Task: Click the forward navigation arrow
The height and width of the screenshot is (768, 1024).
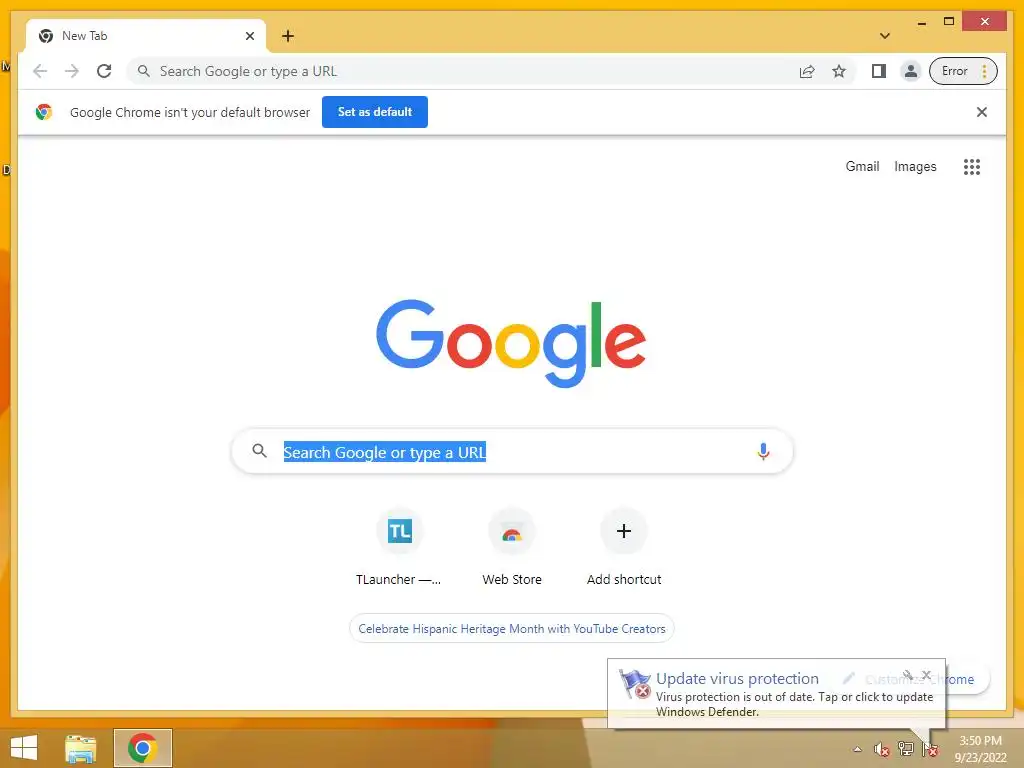Action: (x=72, y=71)
